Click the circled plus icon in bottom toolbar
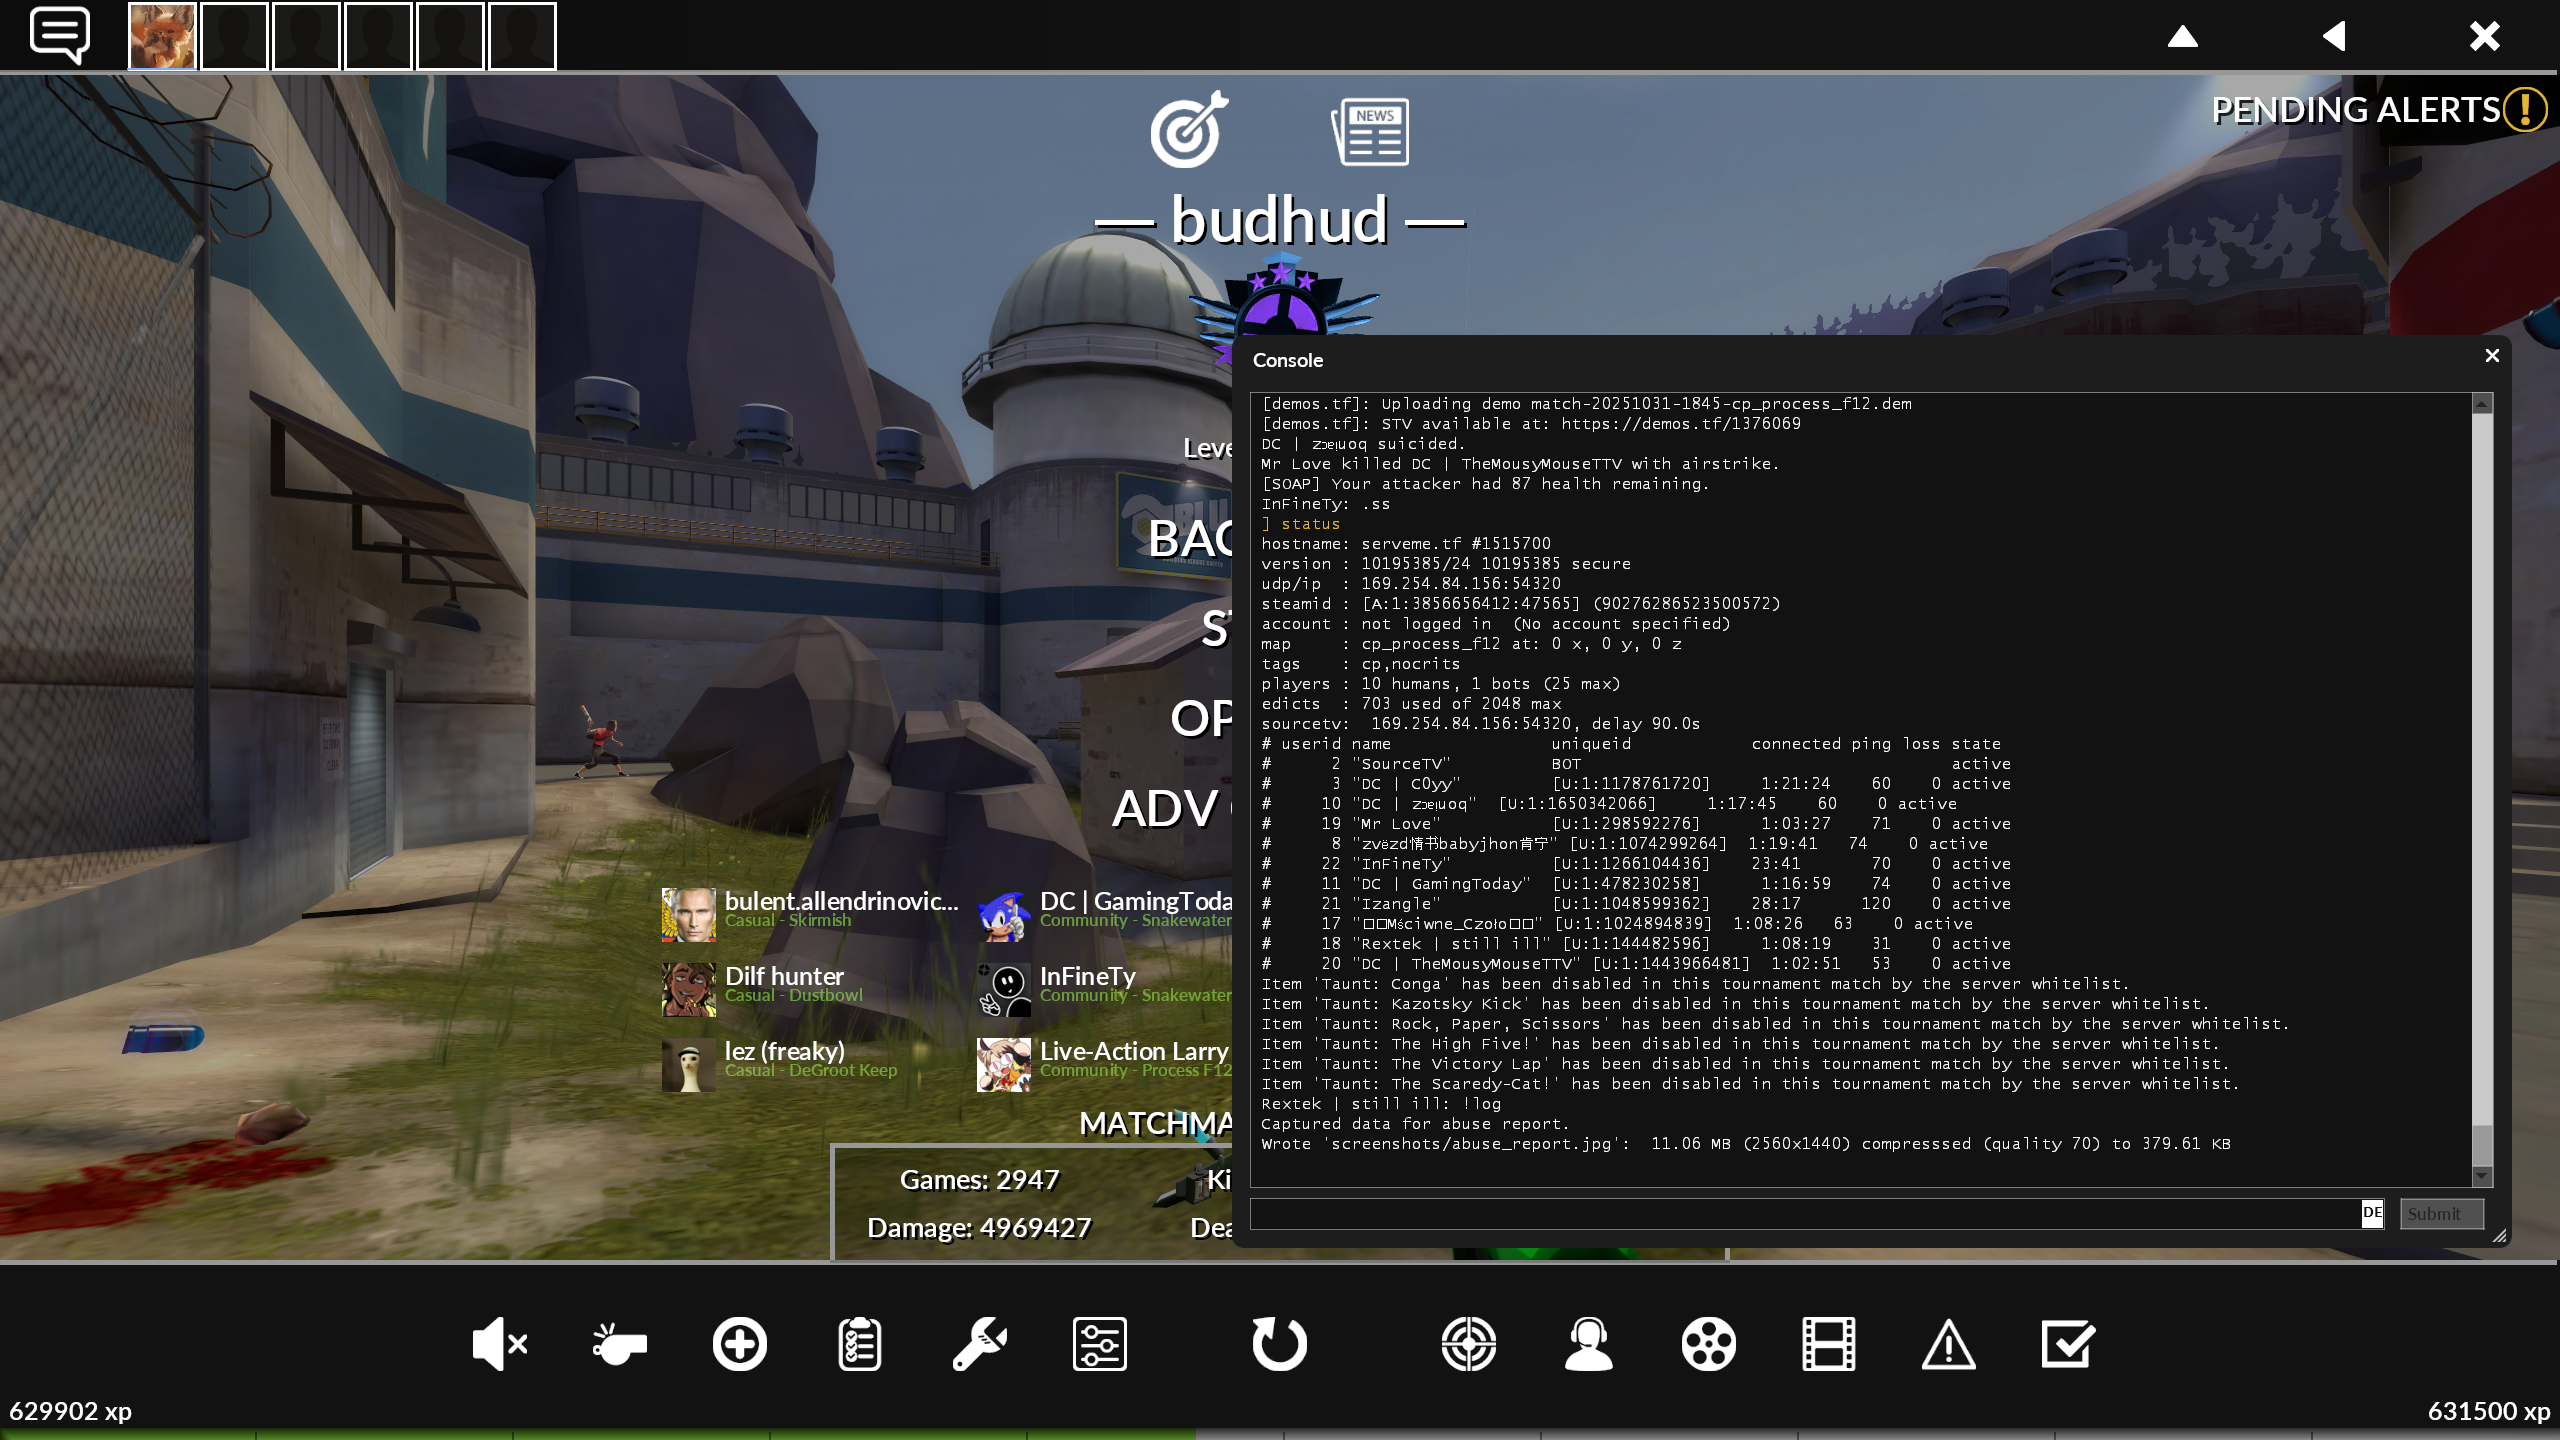The image size is (2560, 1440). (739, 1343)
